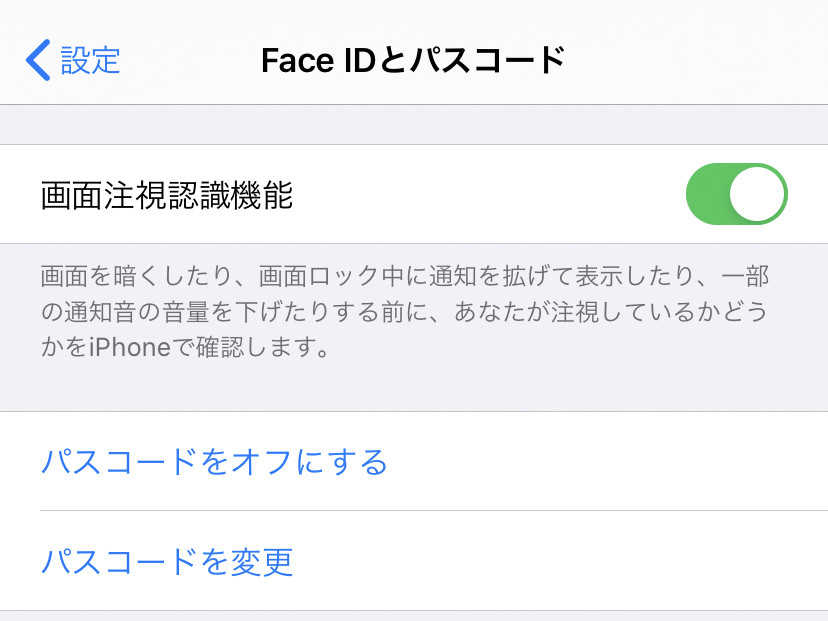Disable the 画面注視認識機能 switch
The image size is (828, 621).
click(737, 194)
